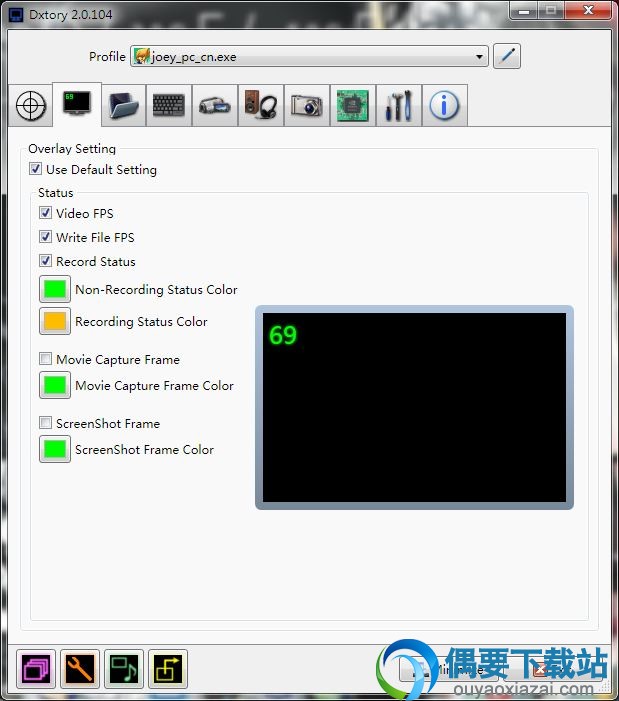Click the yellow export arrow button
Screen dimensions: 619x701
(x=168, y=669)
